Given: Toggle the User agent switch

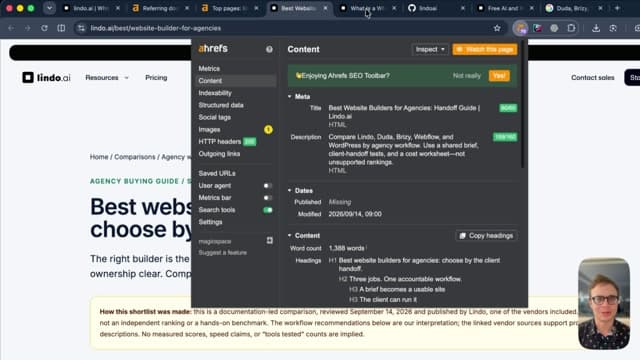Looking at the screenshot, I should coord(267,186).
